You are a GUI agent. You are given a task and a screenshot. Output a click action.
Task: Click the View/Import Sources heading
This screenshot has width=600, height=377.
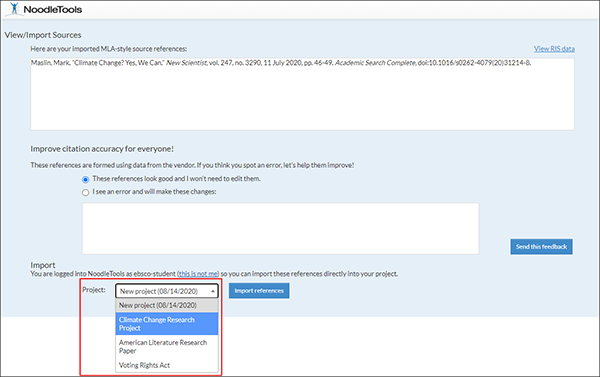[x=43, y=35]
